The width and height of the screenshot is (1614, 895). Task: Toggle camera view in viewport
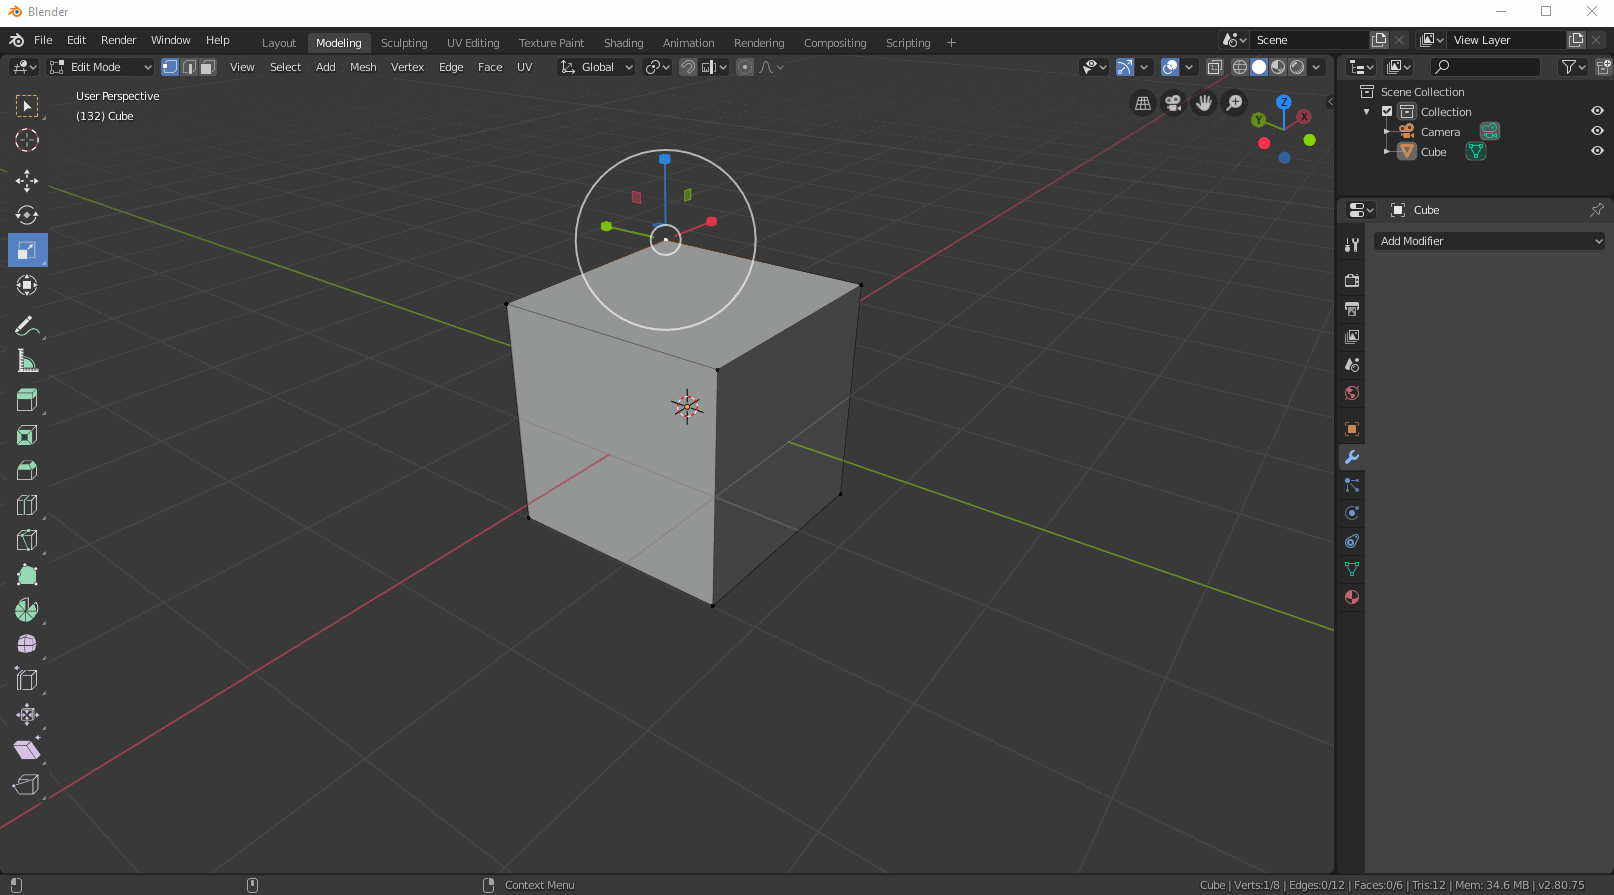pyautogui.click(x=1173, y=103)
